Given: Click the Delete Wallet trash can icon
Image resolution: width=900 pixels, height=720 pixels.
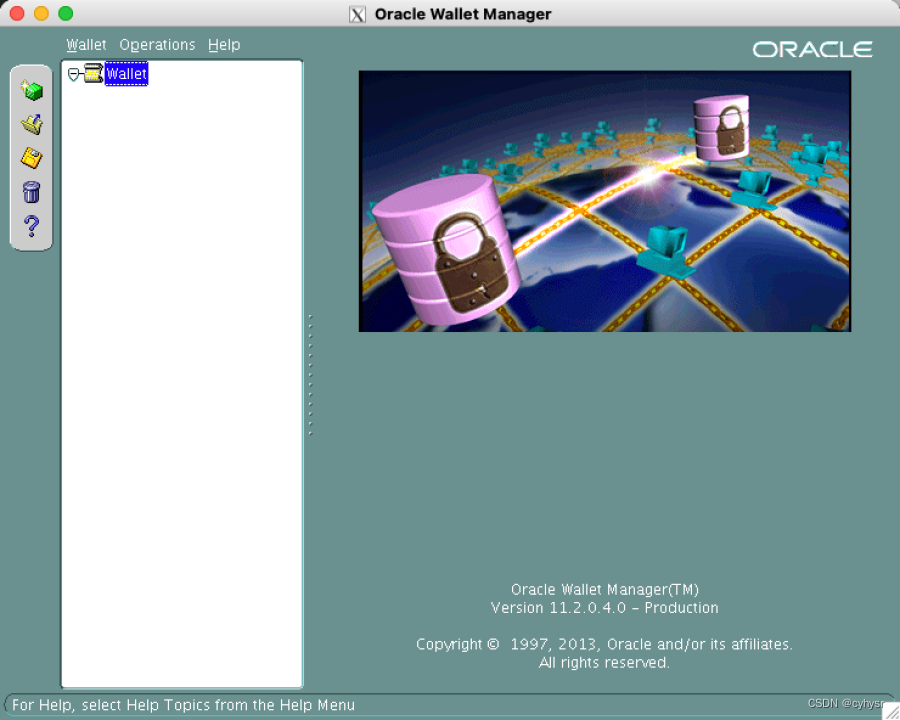Looking at the screenshot, I should [x=32, y=192].
